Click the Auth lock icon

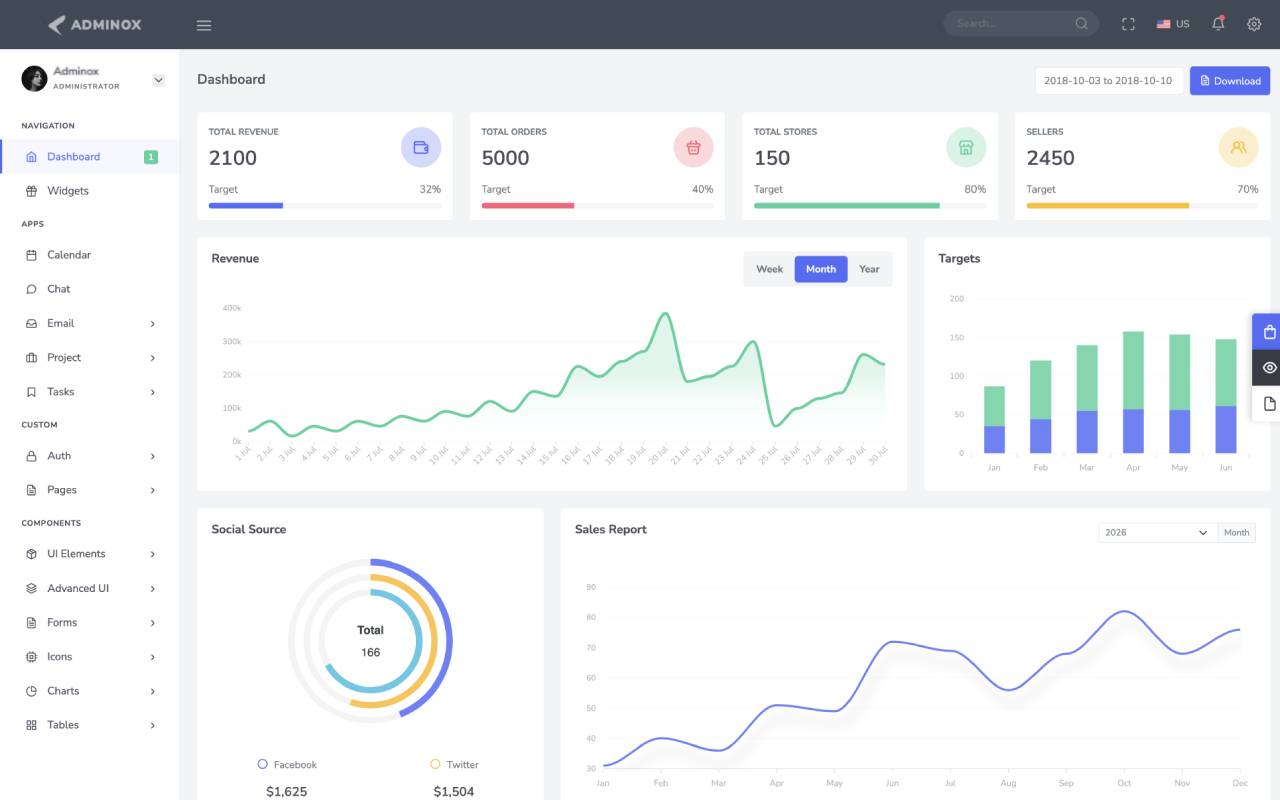click(x=31, y=456)
